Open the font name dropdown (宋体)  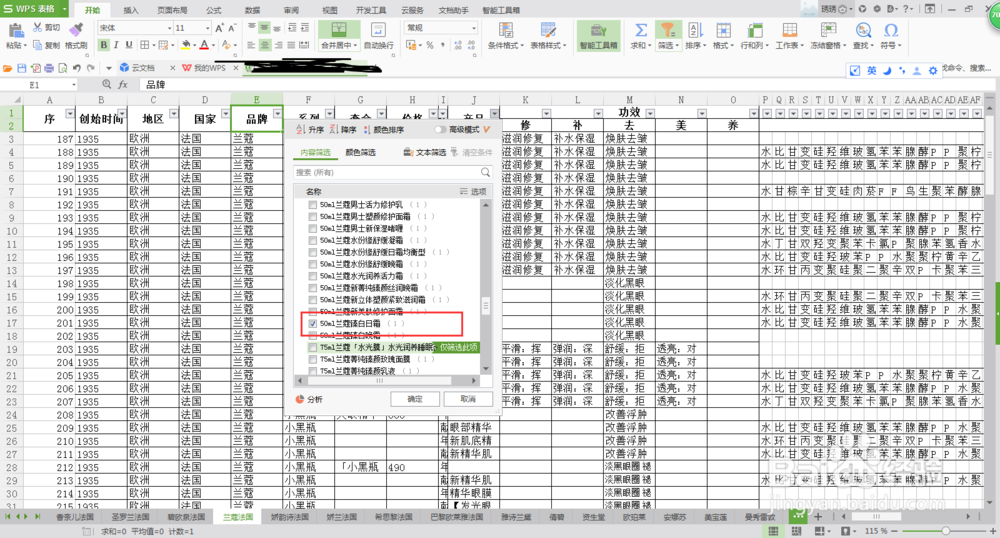coord(170,28)
